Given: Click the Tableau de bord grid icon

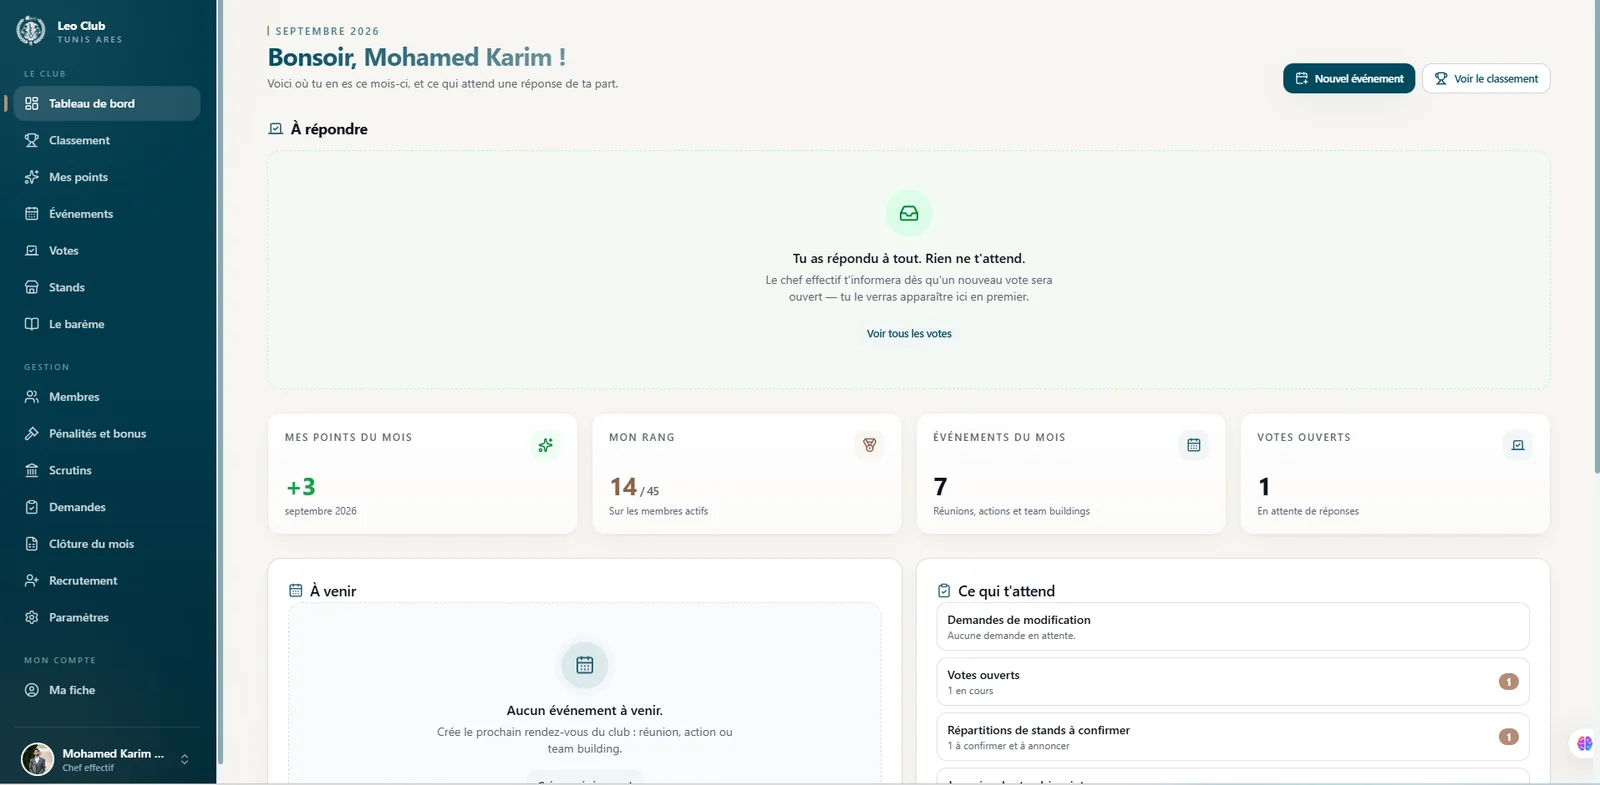Looking at the screenshot, I should point(32,104).
